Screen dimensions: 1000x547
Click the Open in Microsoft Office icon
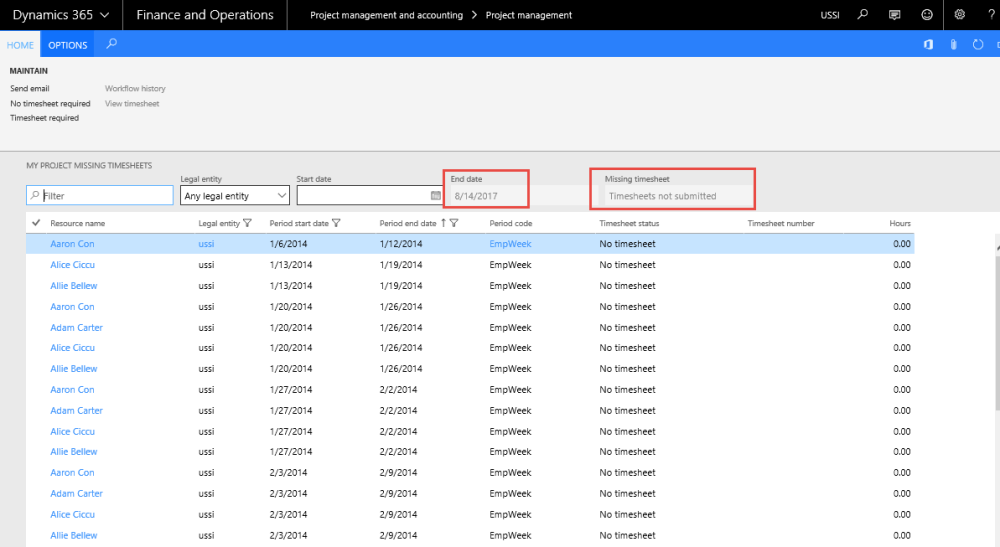click(928, 45)
